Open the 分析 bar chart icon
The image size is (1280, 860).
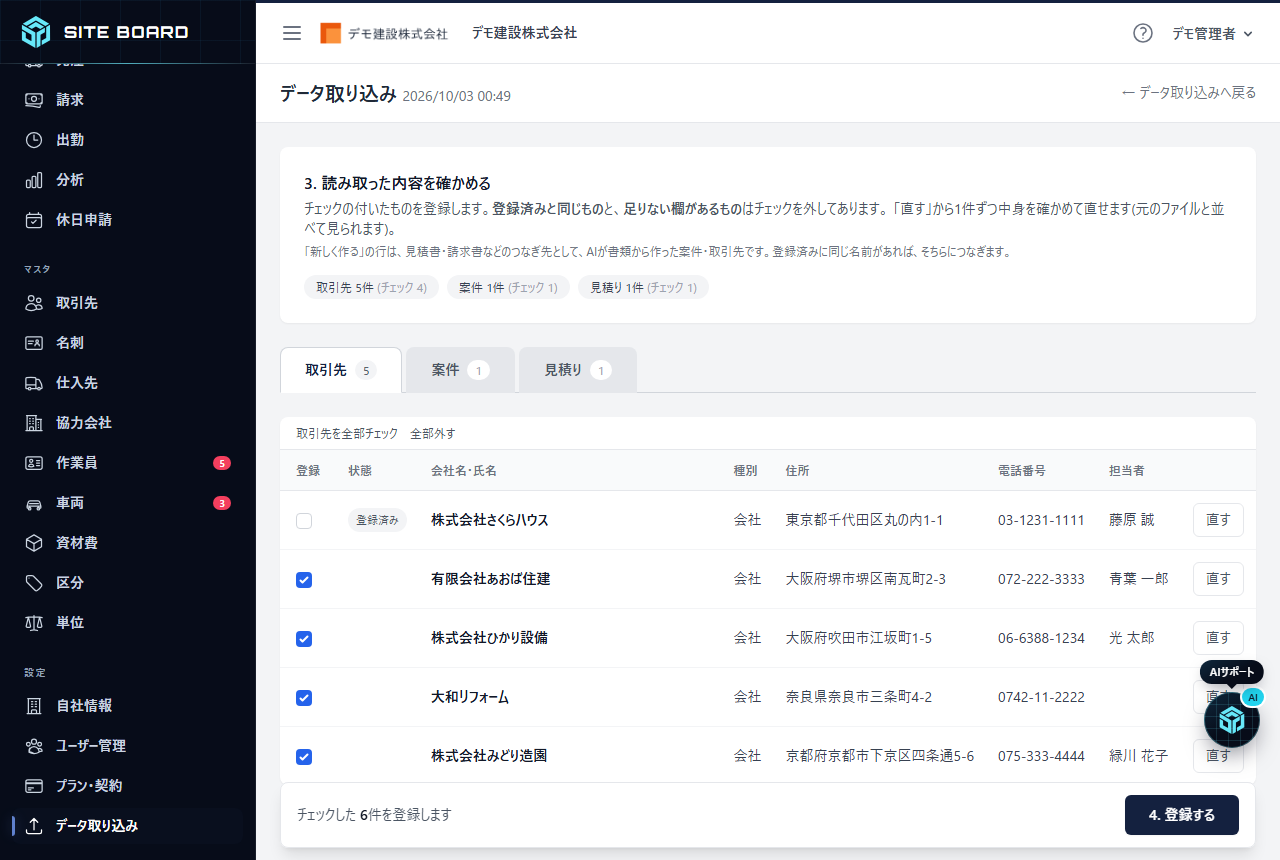(x=34, y=180)
